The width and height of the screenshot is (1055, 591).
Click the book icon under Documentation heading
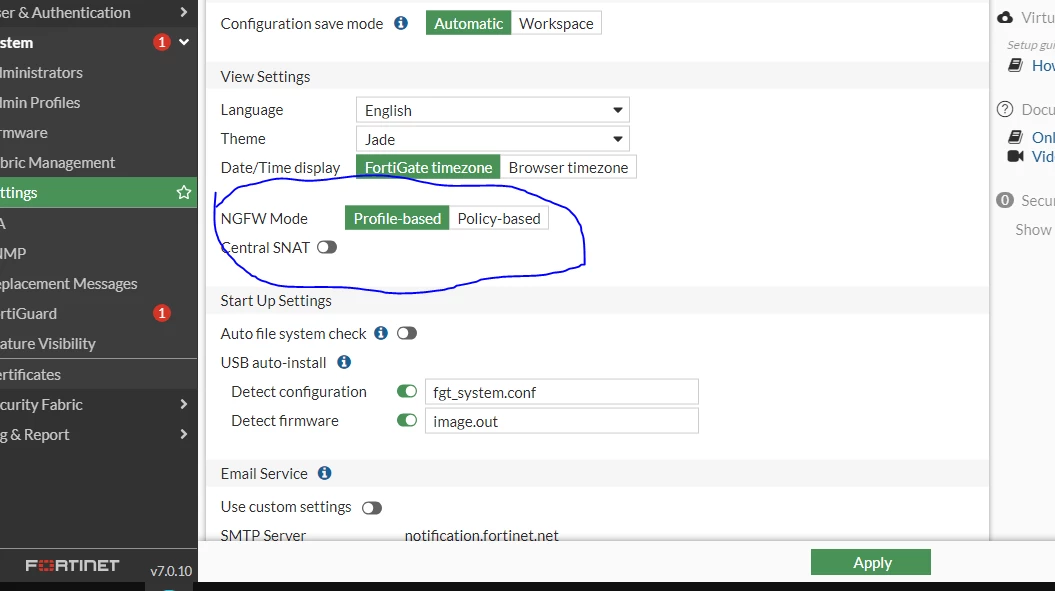point(1015,137)
